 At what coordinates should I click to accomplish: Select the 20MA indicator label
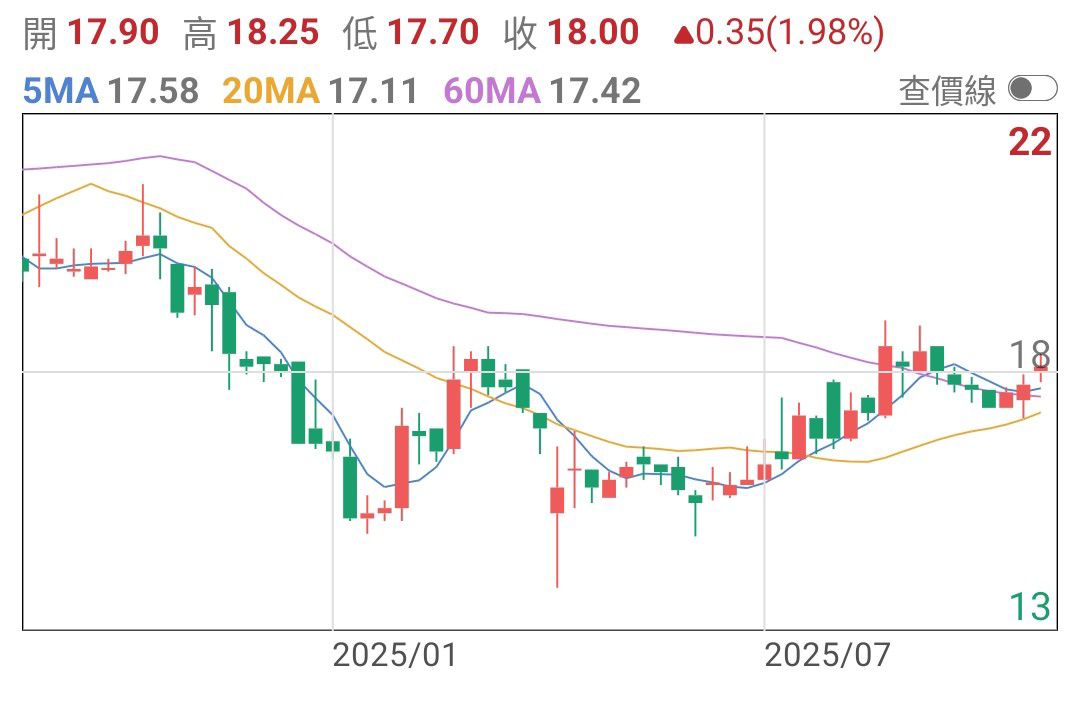point(271,91)
